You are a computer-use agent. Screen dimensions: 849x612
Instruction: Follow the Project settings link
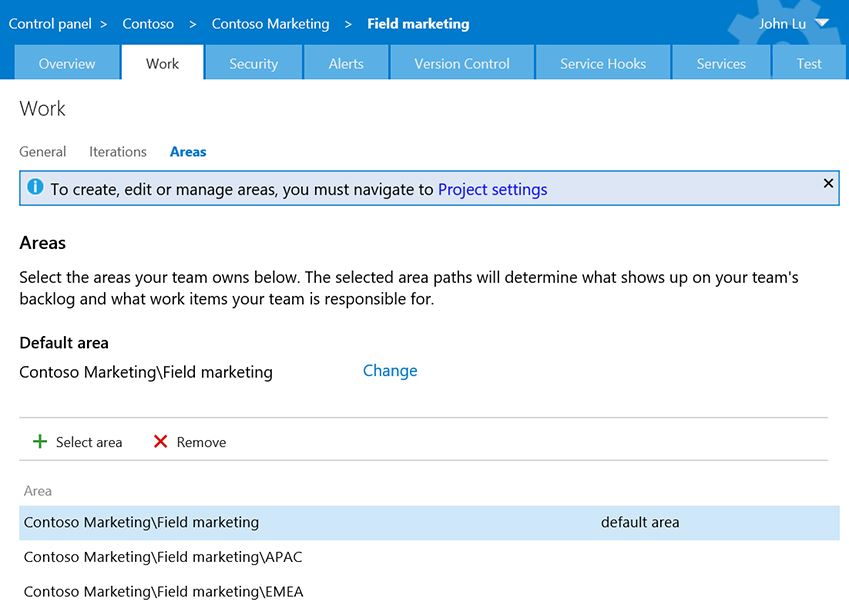click(x=492, y=190)
